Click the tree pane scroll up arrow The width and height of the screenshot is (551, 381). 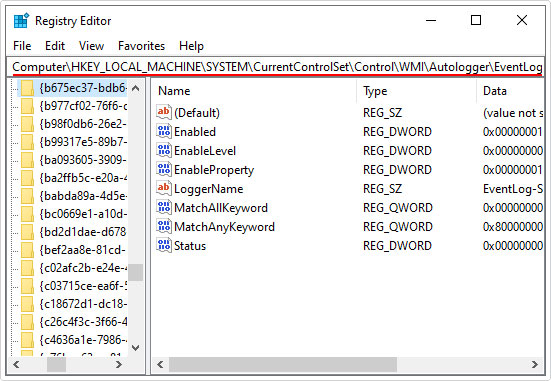(x=135, y=88)
